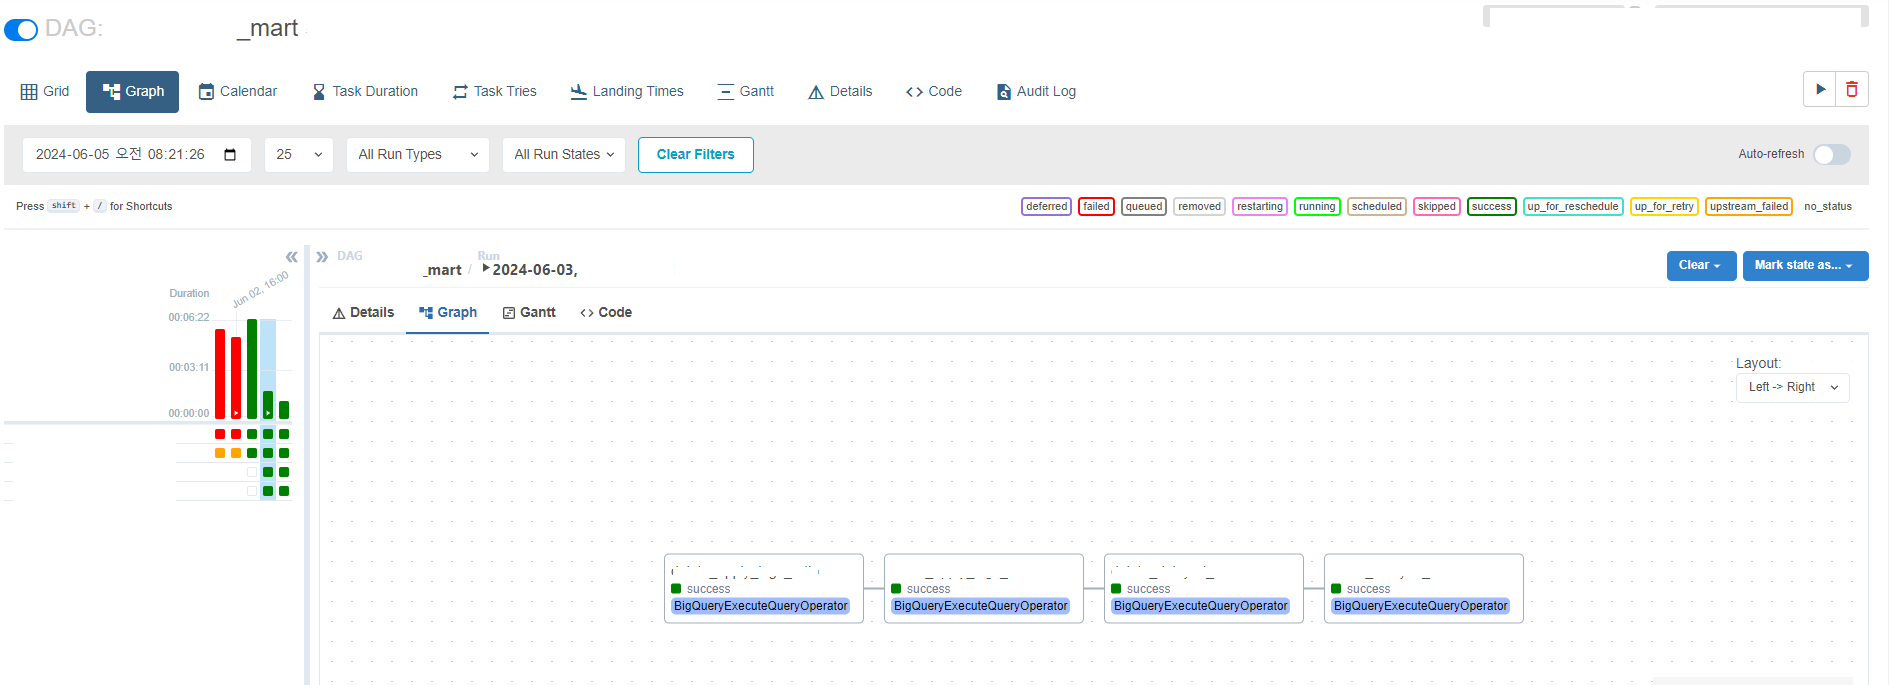Click the Clear Filters button

tap(695, 155)
